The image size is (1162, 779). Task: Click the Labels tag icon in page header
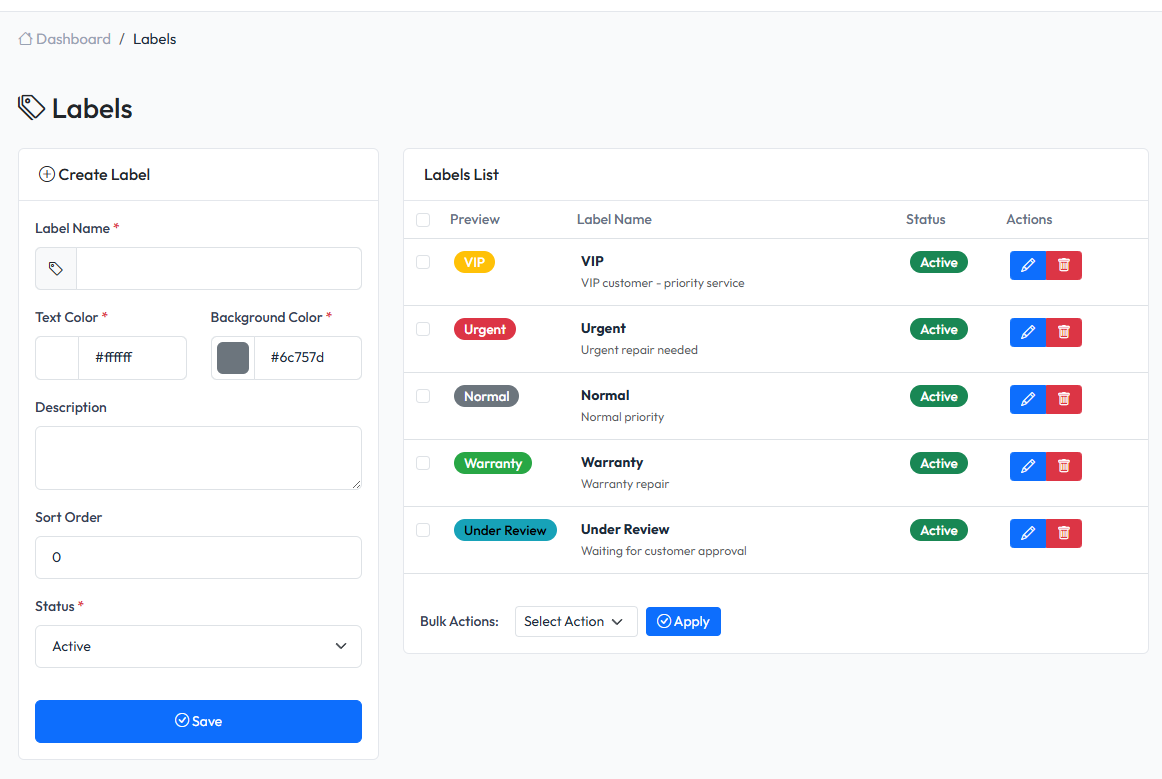(31, 108)
